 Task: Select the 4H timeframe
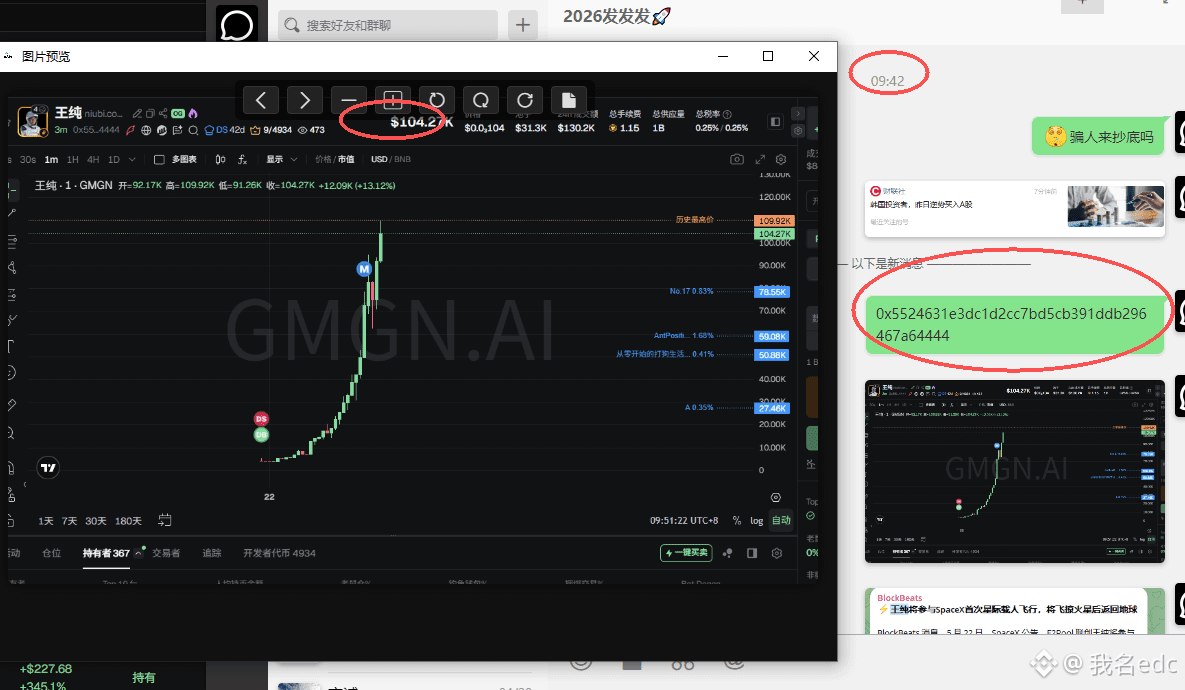(x=93, y=159)
